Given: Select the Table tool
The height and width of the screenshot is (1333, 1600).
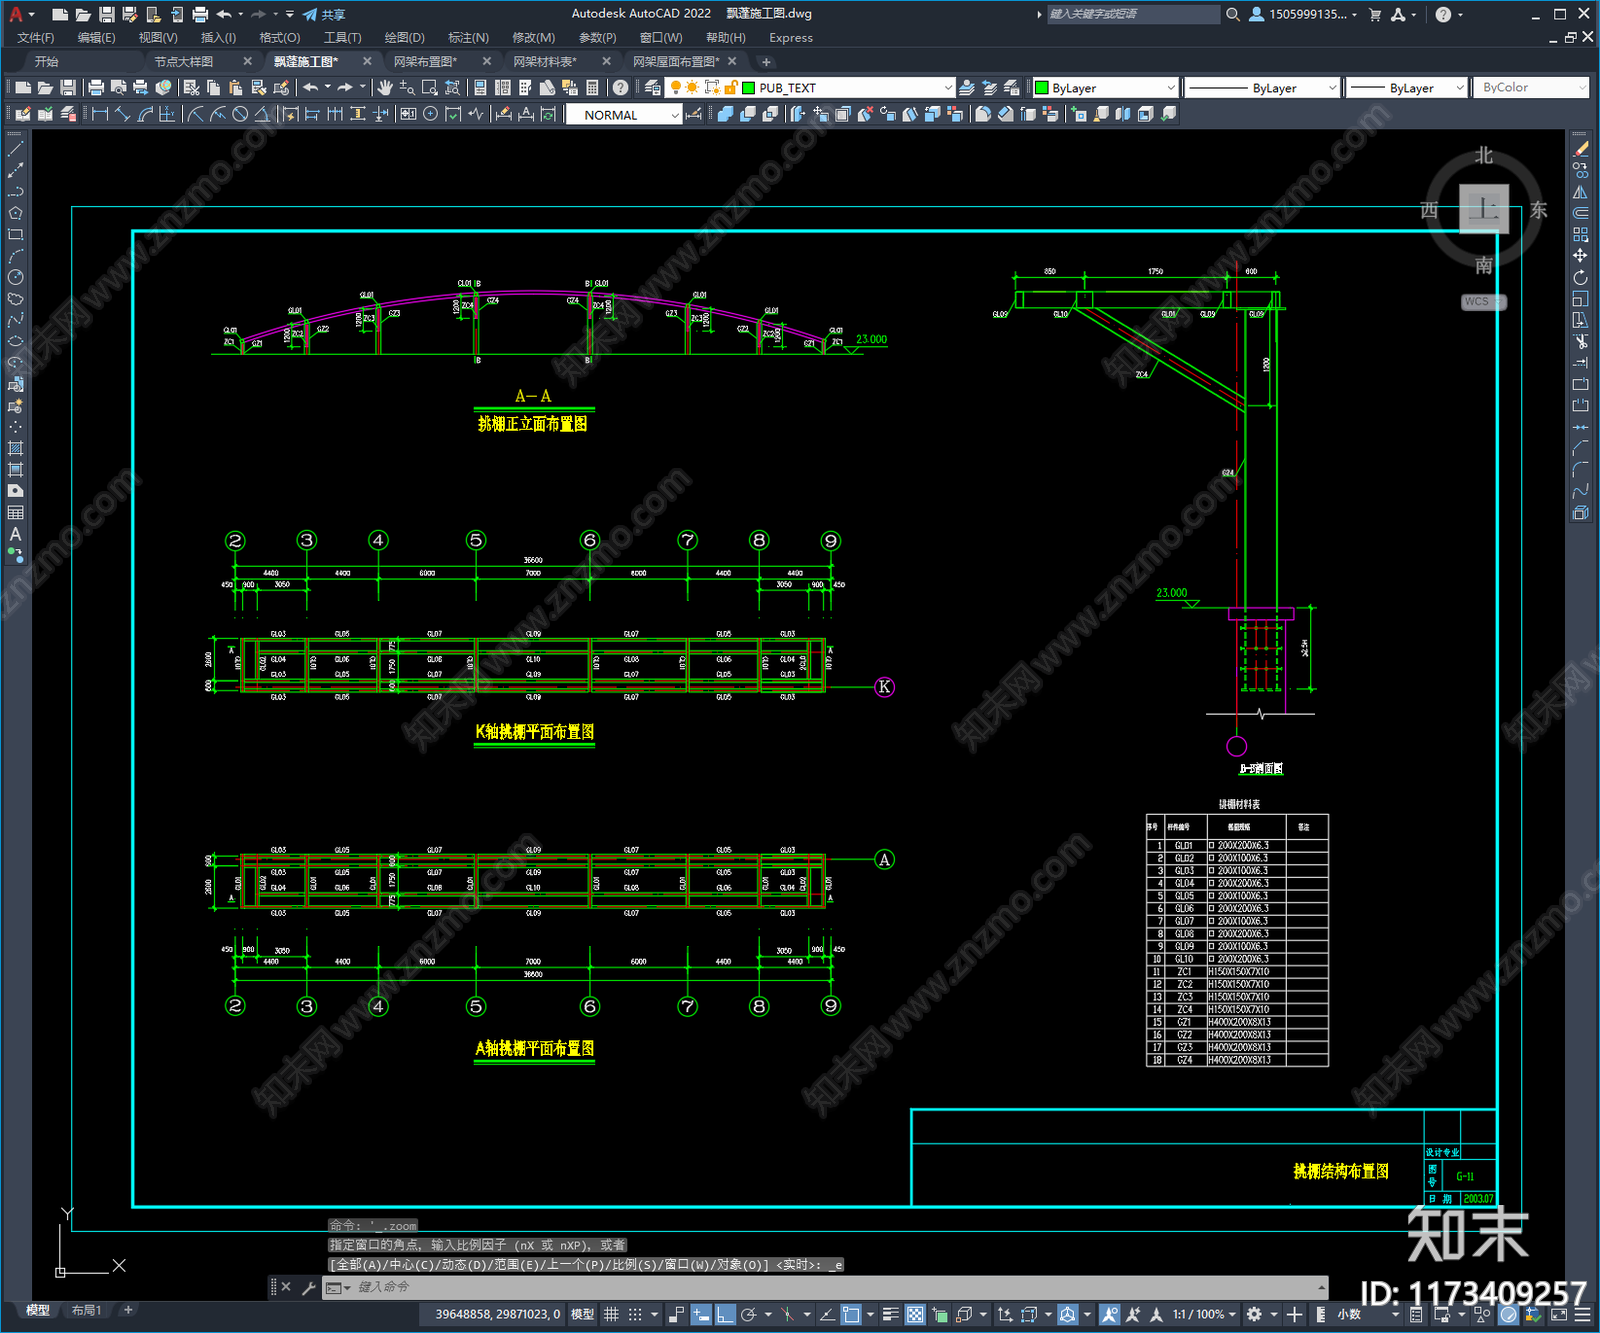Looking at the screenshot, I should tap(15, 512).
